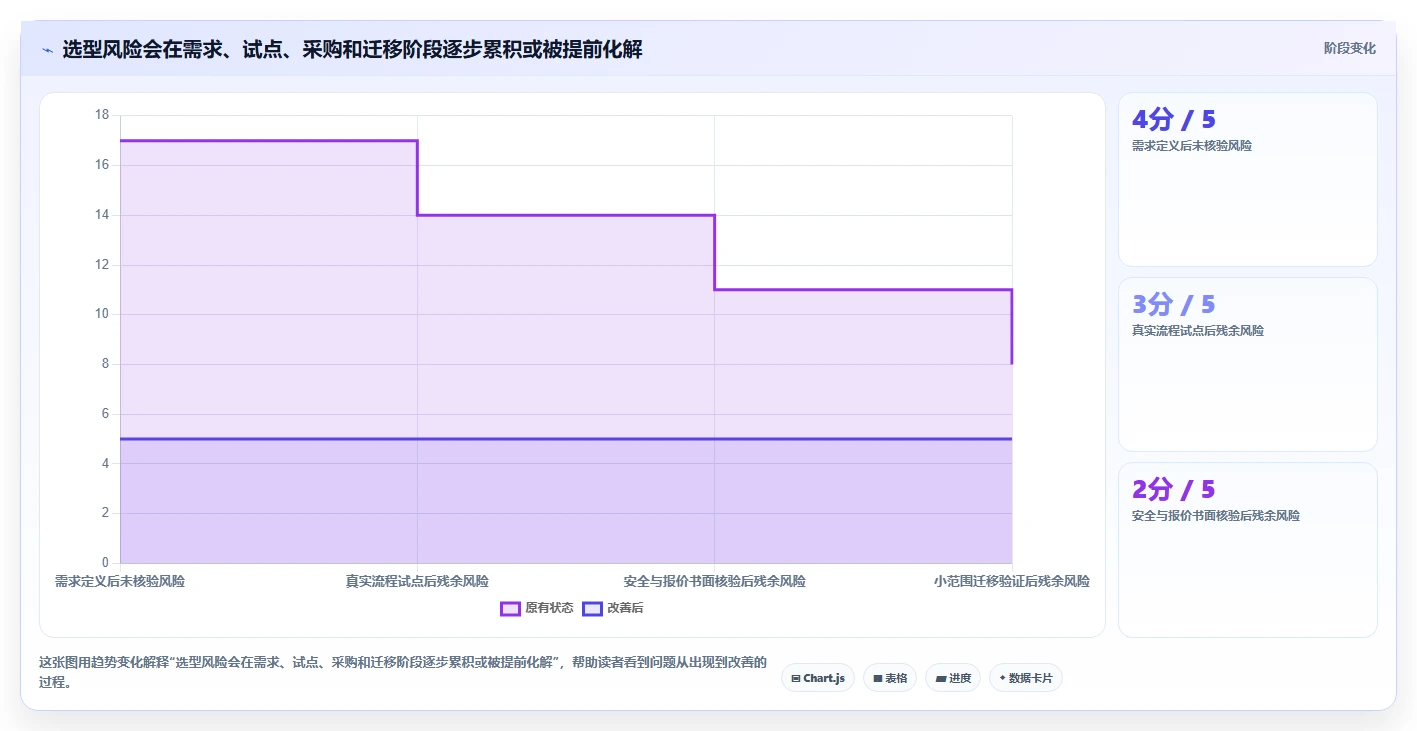1417x731 pixels.
Task: Click the y-axis value 18
Action: pyautogui.click(x=101, y=115)
